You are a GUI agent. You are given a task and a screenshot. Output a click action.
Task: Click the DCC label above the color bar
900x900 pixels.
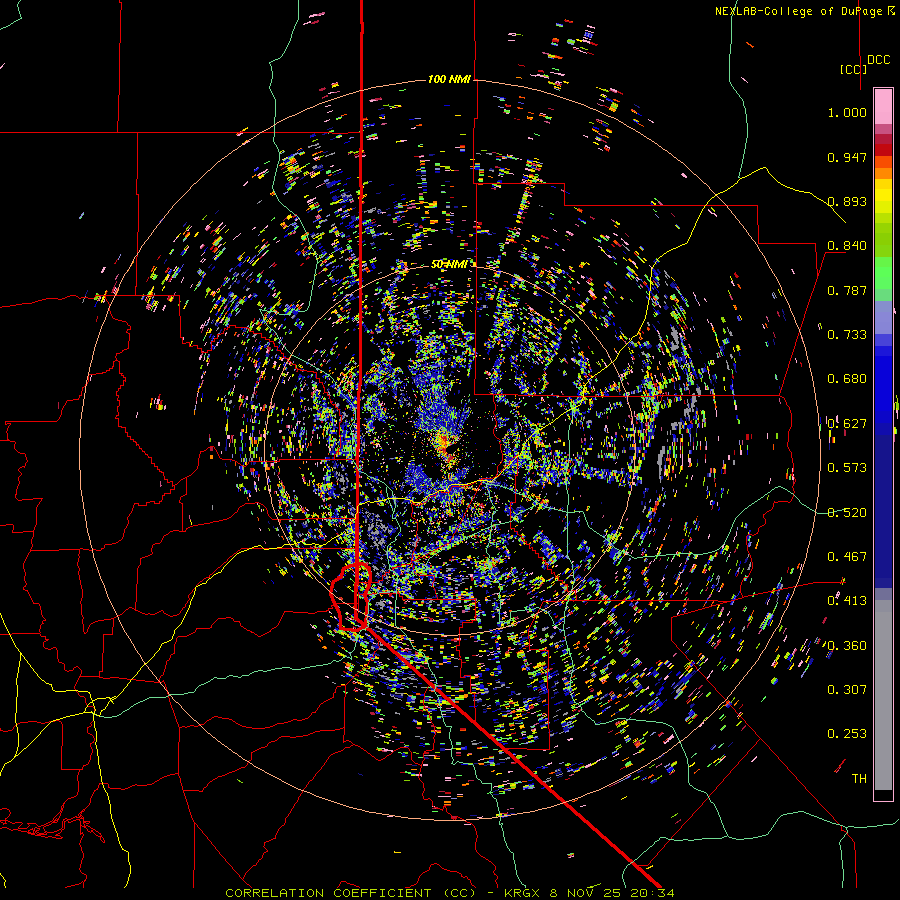(878, 60)
